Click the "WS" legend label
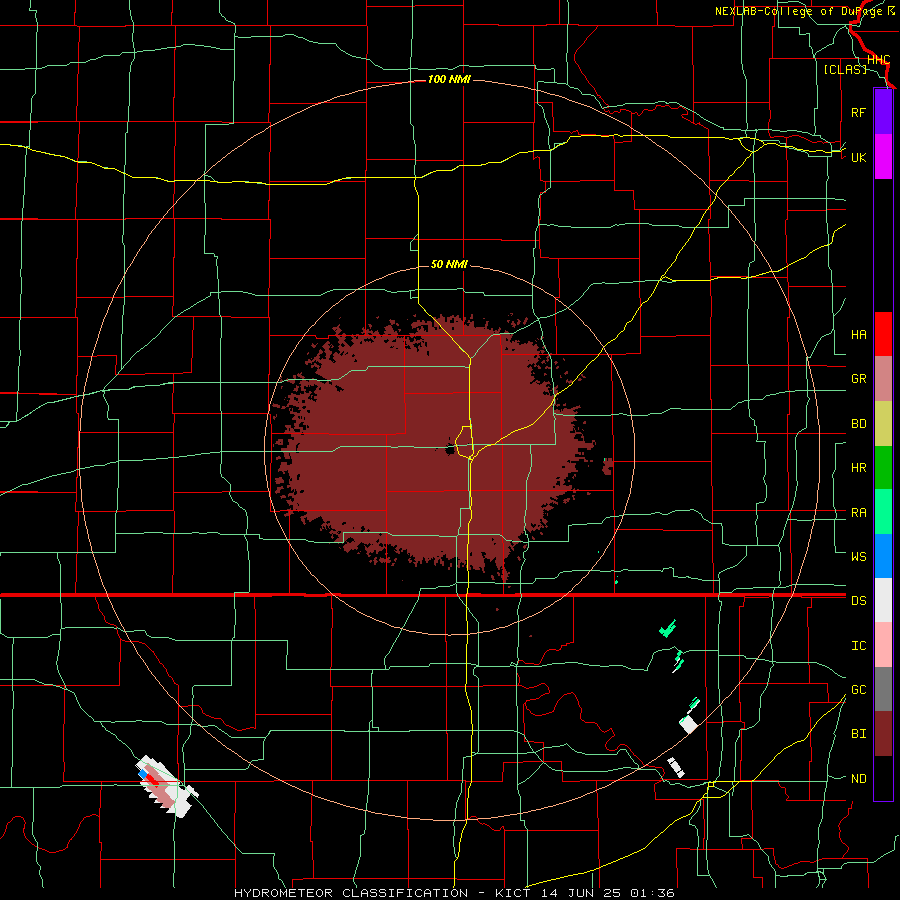The height and width of the screenshot is (900, 900). click(x=858, y=557)
